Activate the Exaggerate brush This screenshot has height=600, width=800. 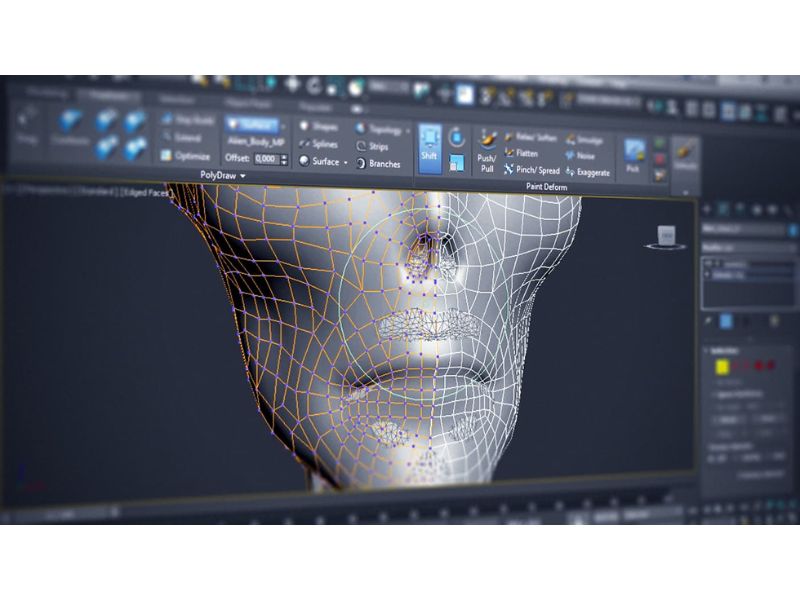[592, 171]
